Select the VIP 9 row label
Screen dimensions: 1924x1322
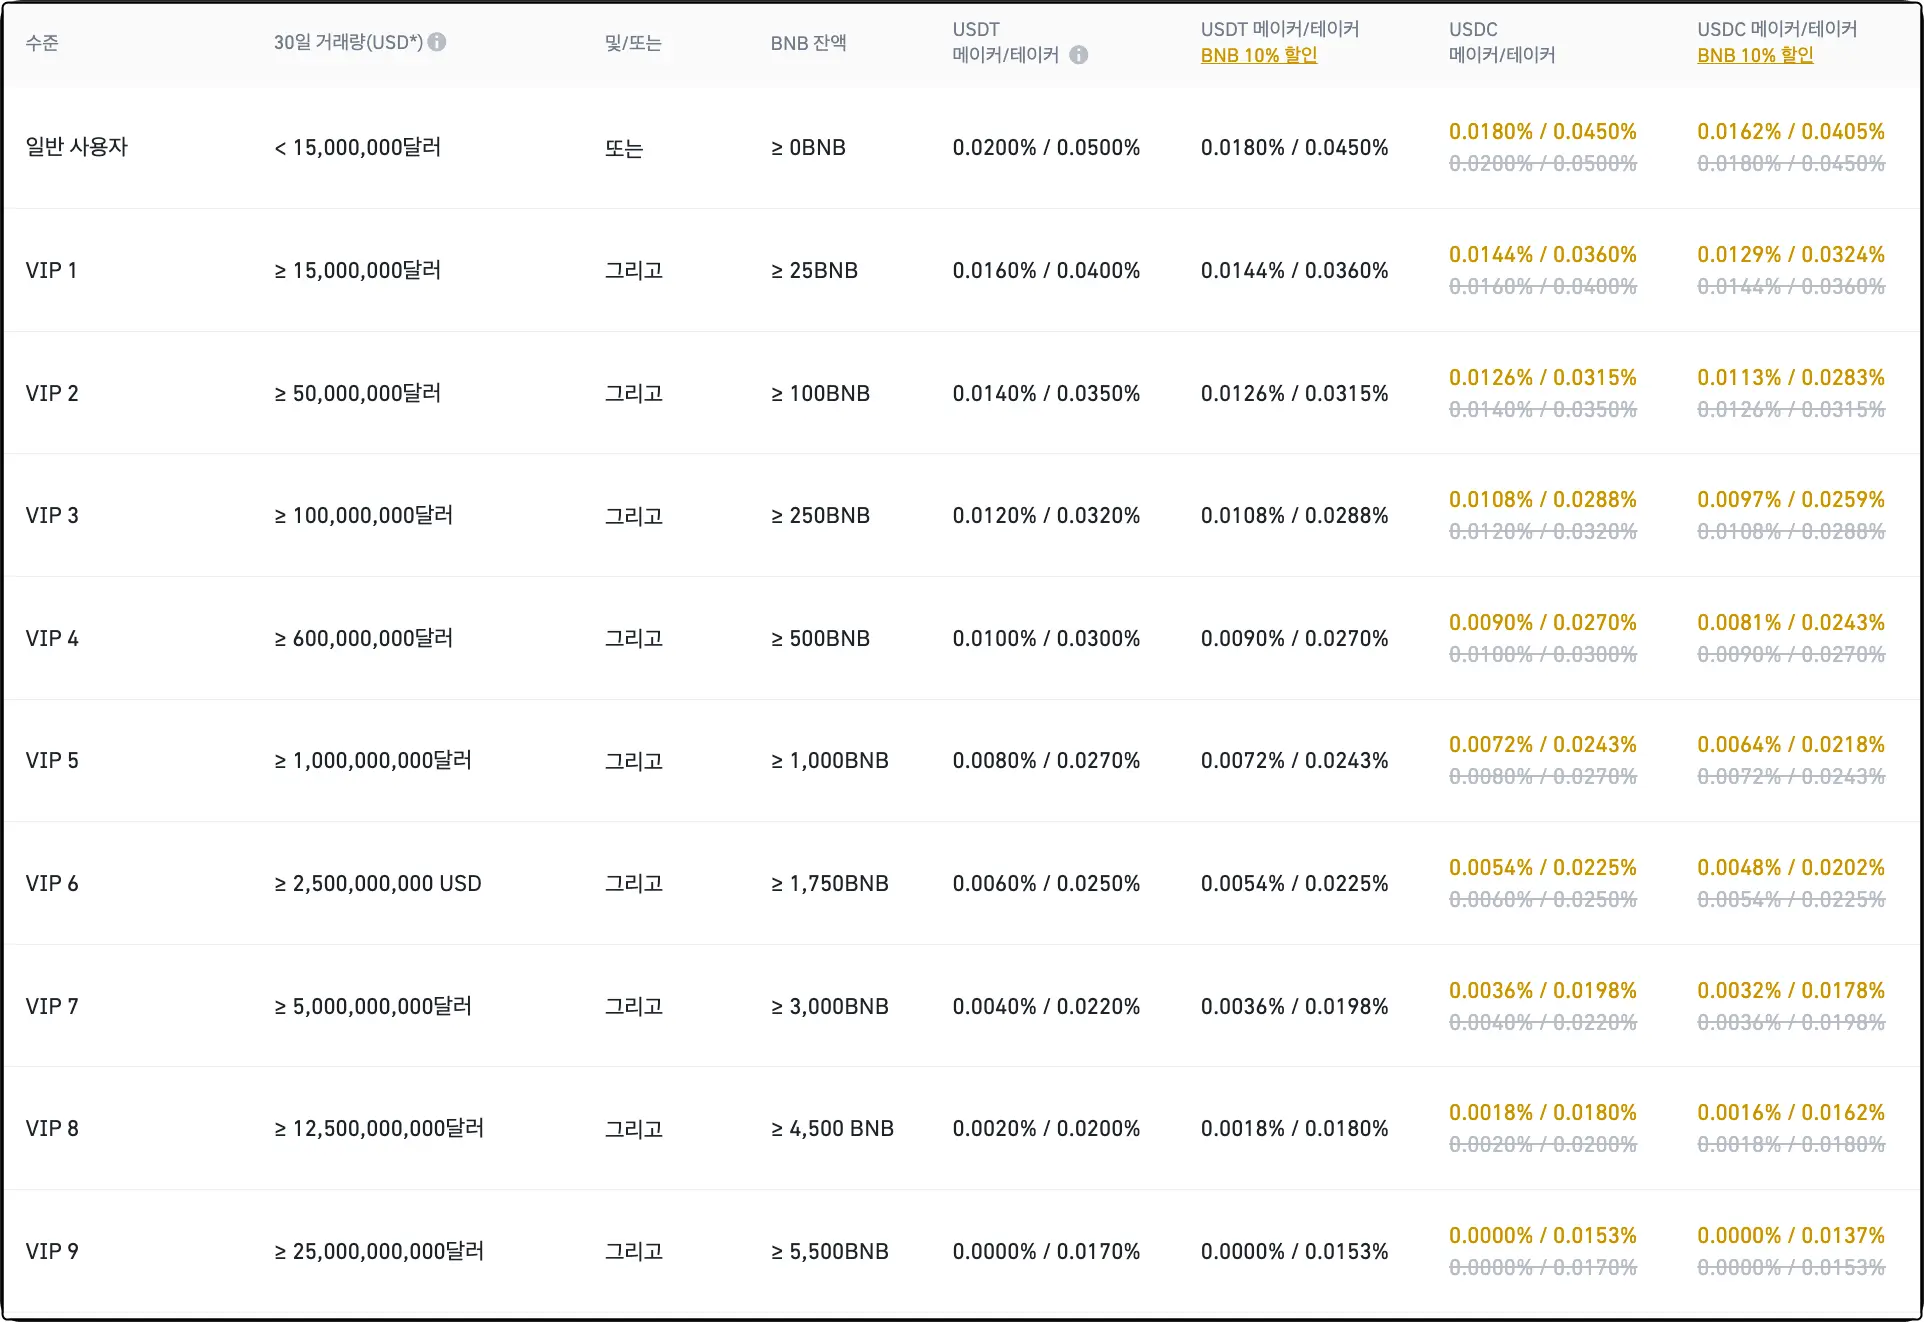52,1251
